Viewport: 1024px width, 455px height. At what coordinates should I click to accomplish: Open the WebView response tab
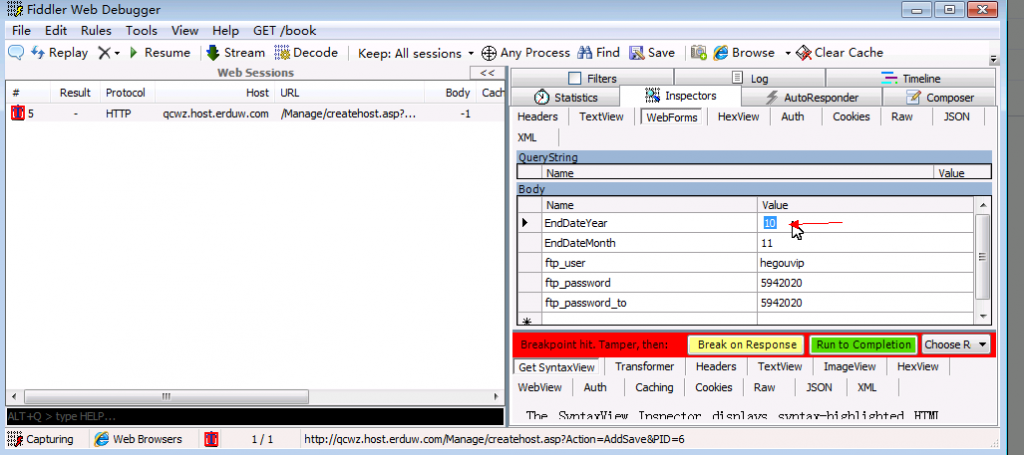point(539,387)
